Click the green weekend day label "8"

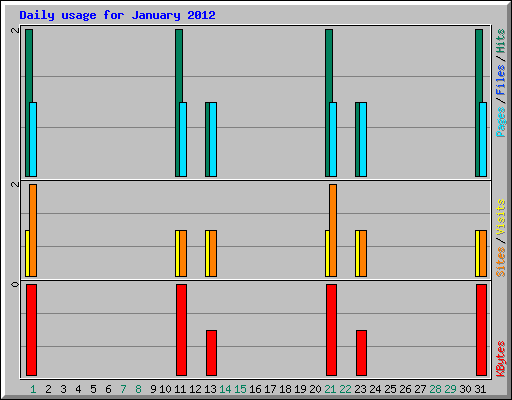point(138,389)
